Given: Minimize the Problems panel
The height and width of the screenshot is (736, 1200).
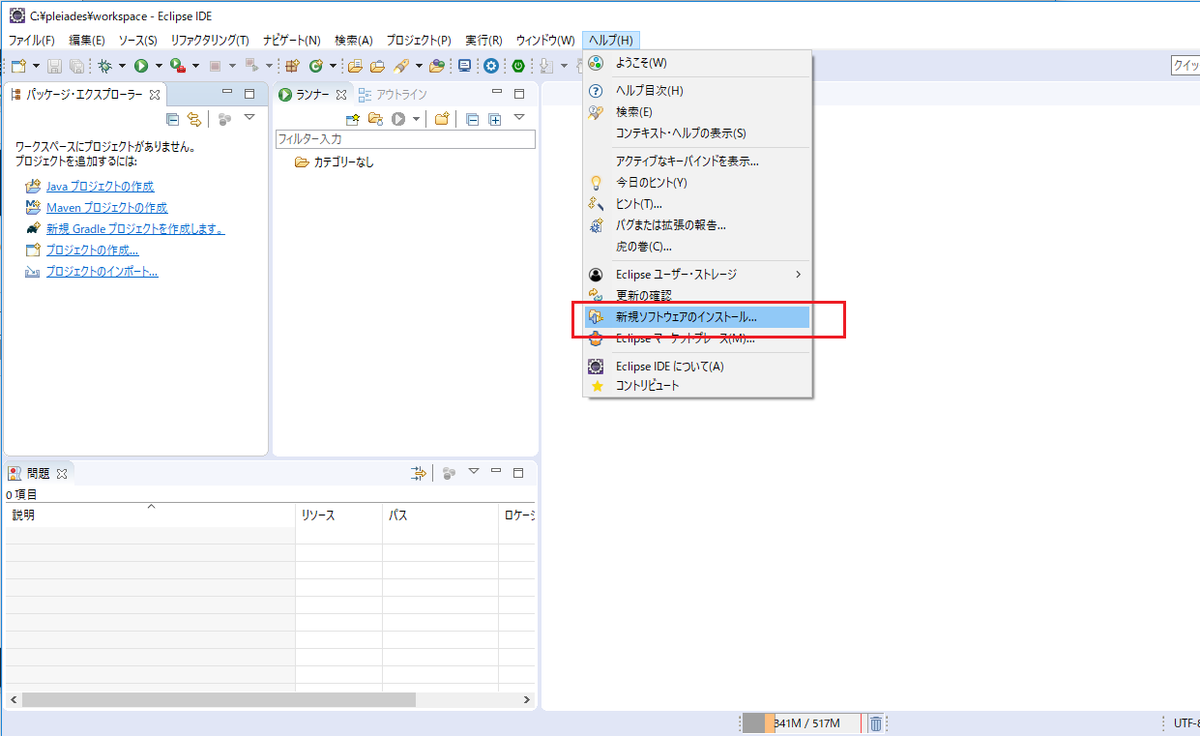Looking at the screenshot, I should point(496,472).
